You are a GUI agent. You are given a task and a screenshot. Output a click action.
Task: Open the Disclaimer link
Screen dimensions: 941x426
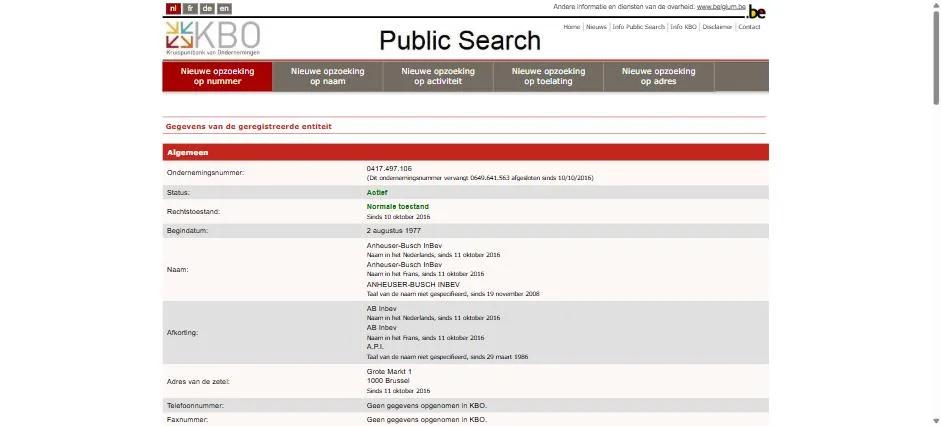[x=717, y=27]
